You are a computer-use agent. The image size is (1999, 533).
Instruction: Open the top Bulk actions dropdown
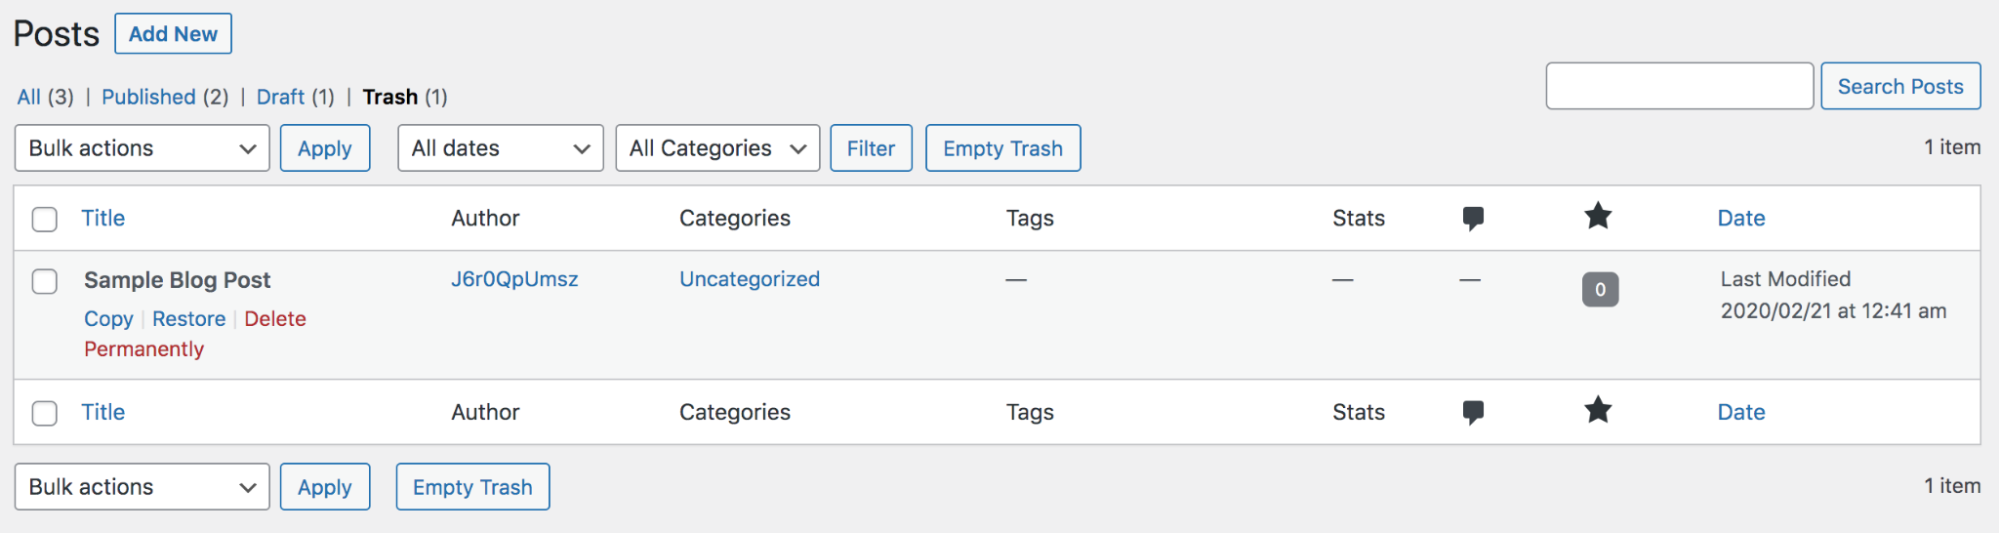point(142,148)
